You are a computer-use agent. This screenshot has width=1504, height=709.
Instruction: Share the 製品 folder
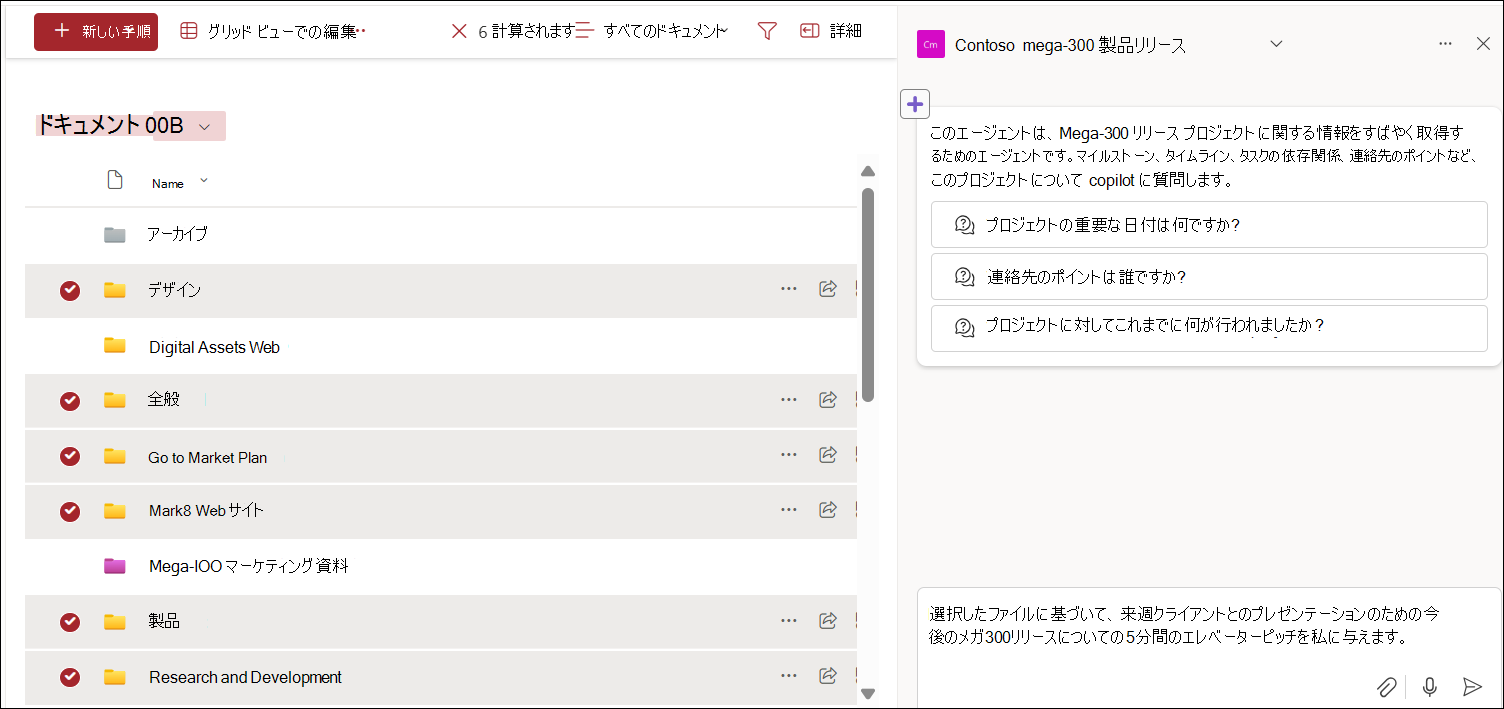click(828, 621)
